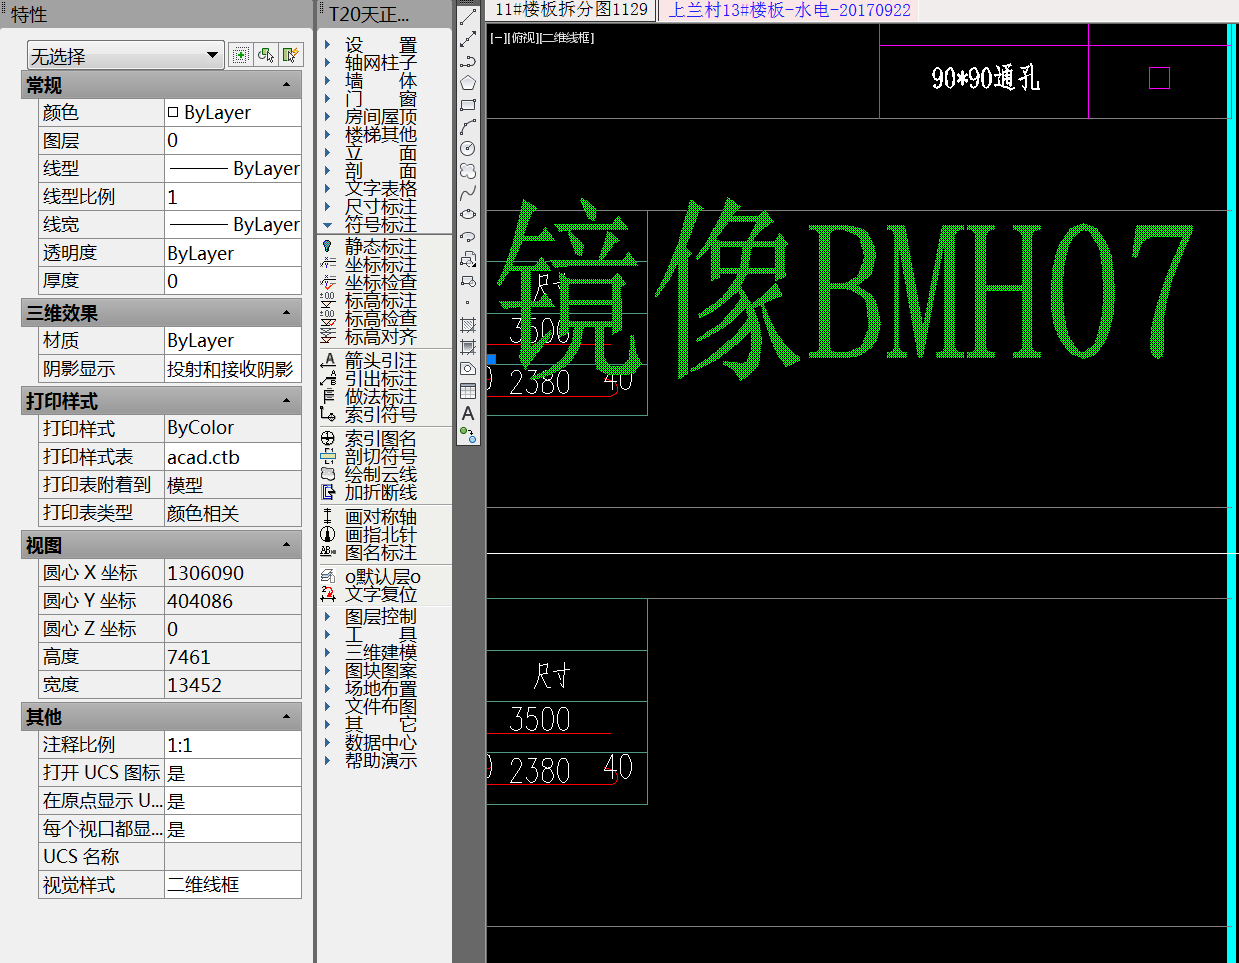
Task: Run the 标高标注 command
Action: 380,301
